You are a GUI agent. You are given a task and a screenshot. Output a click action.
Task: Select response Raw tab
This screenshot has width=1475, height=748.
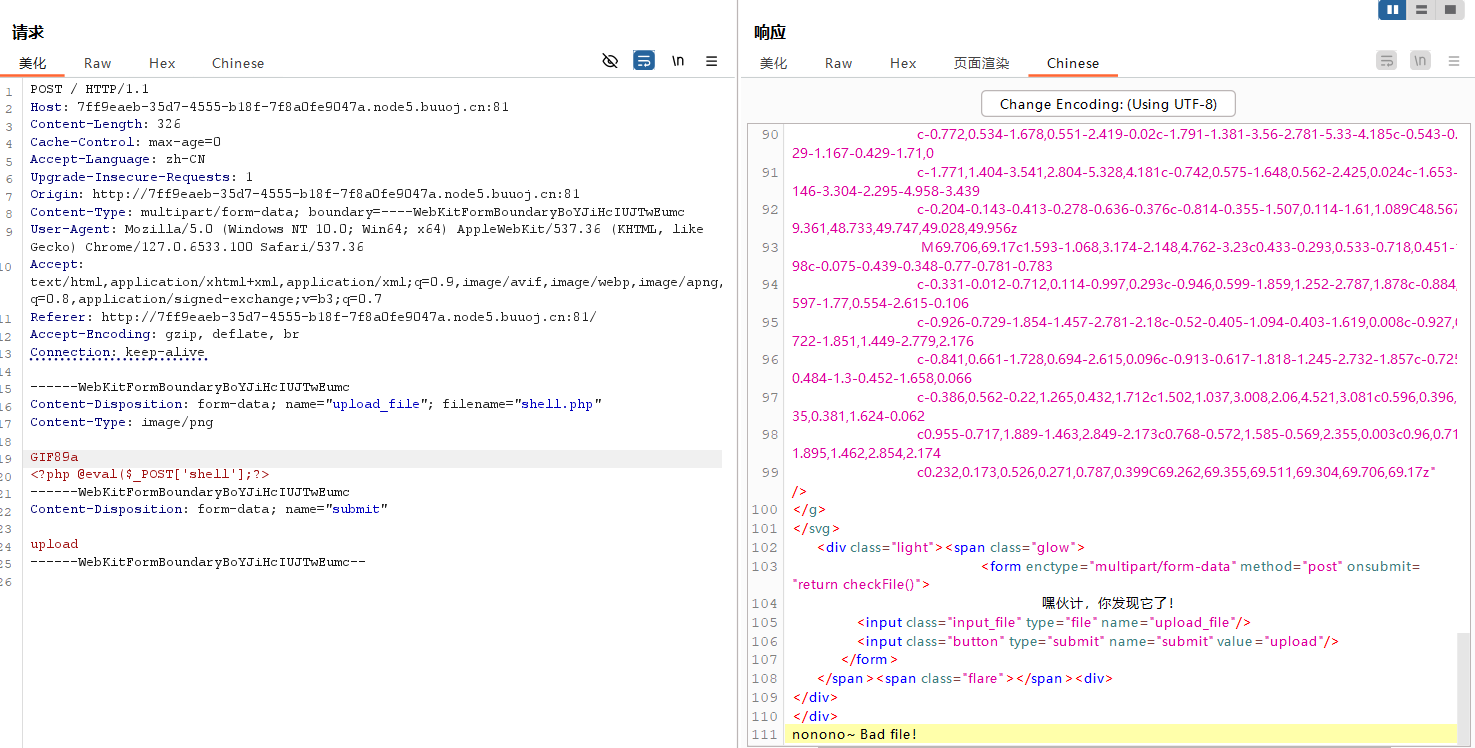click(839, 63)
